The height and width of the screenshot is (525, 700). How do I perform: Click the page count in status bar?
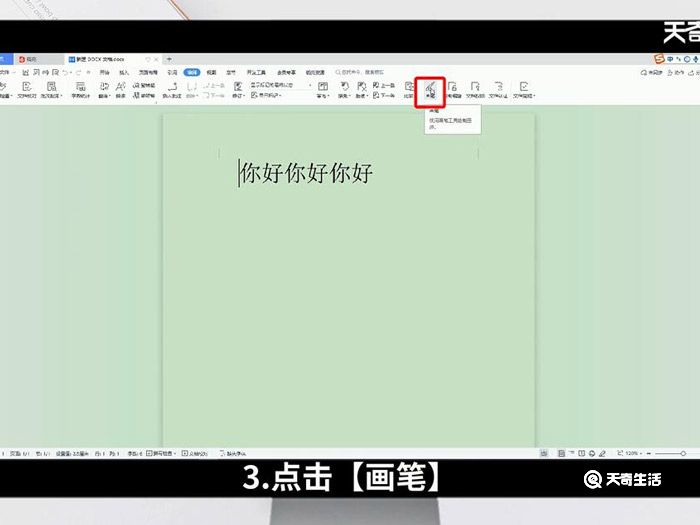20,454
